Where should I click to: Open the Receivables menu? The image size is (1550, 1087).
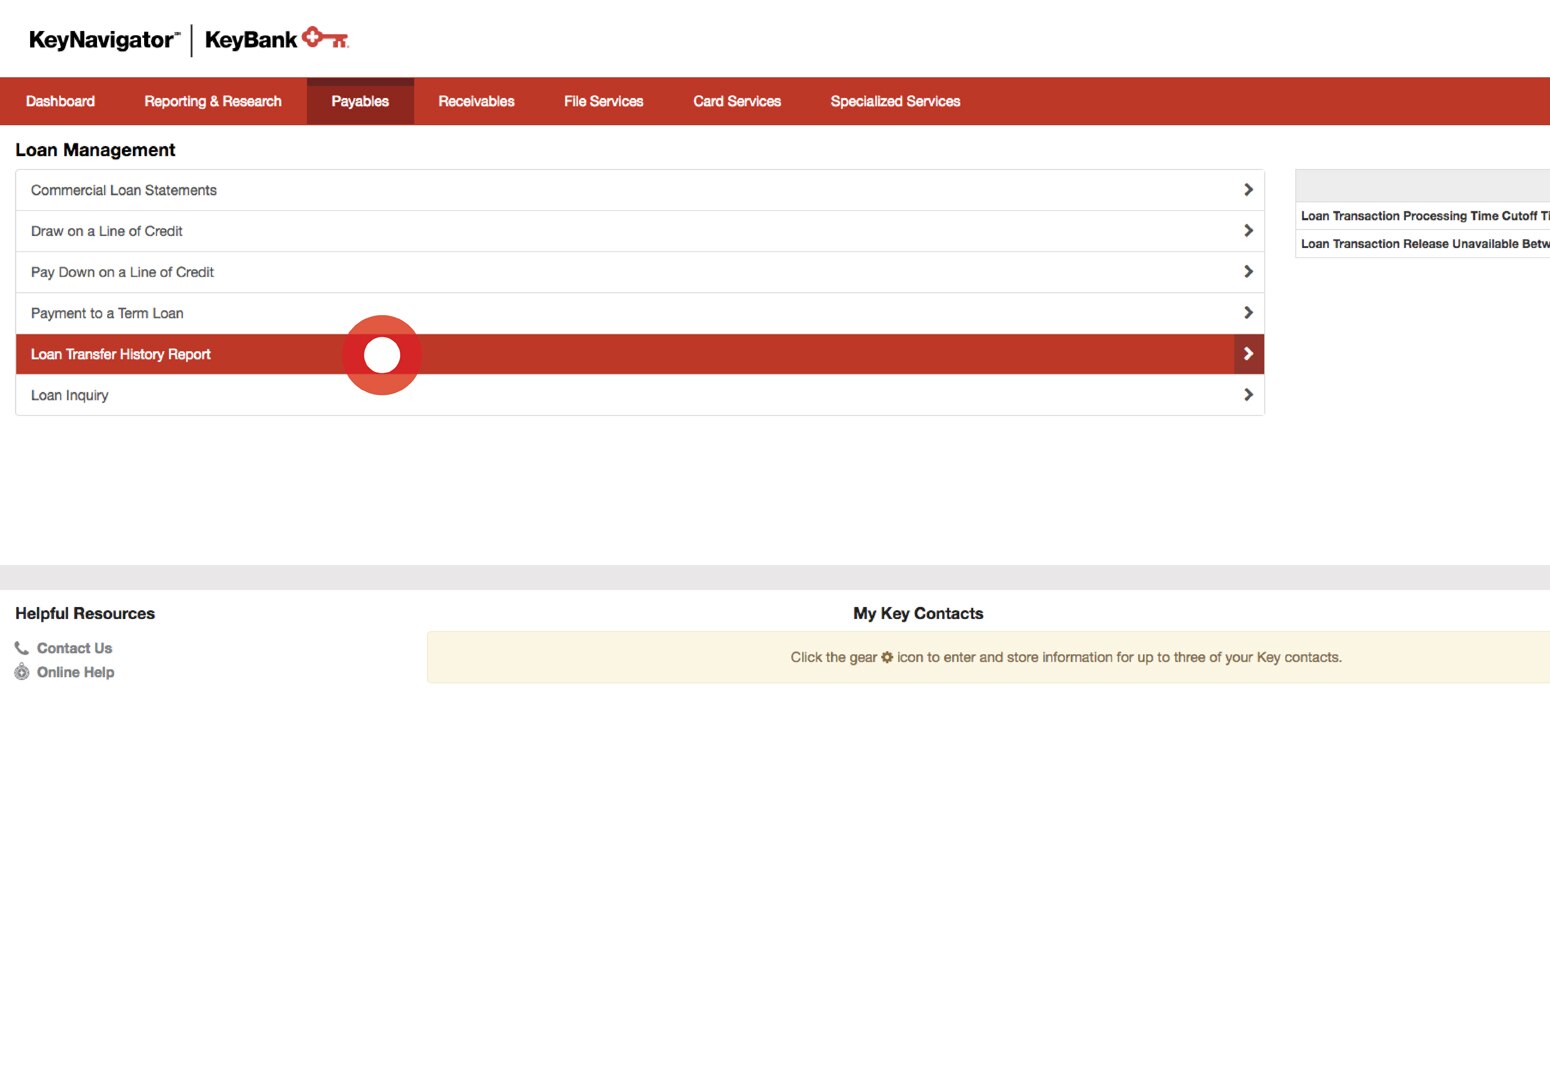[x=476, y=100]
